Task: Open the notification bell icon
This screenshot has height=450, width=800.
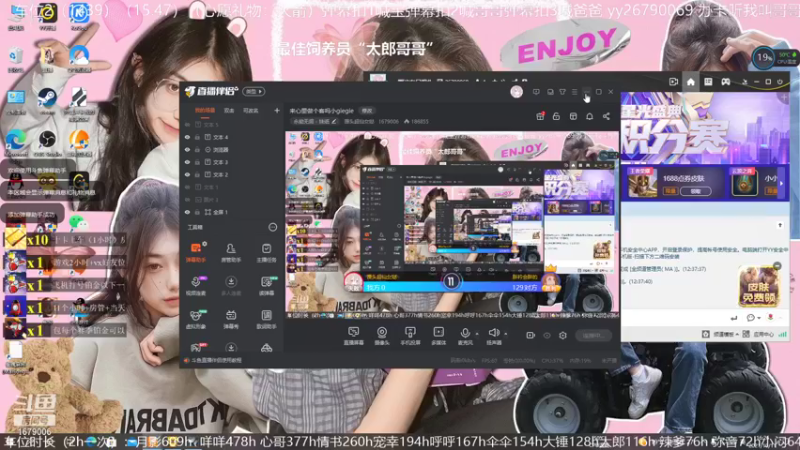Action: coord(589,116)
